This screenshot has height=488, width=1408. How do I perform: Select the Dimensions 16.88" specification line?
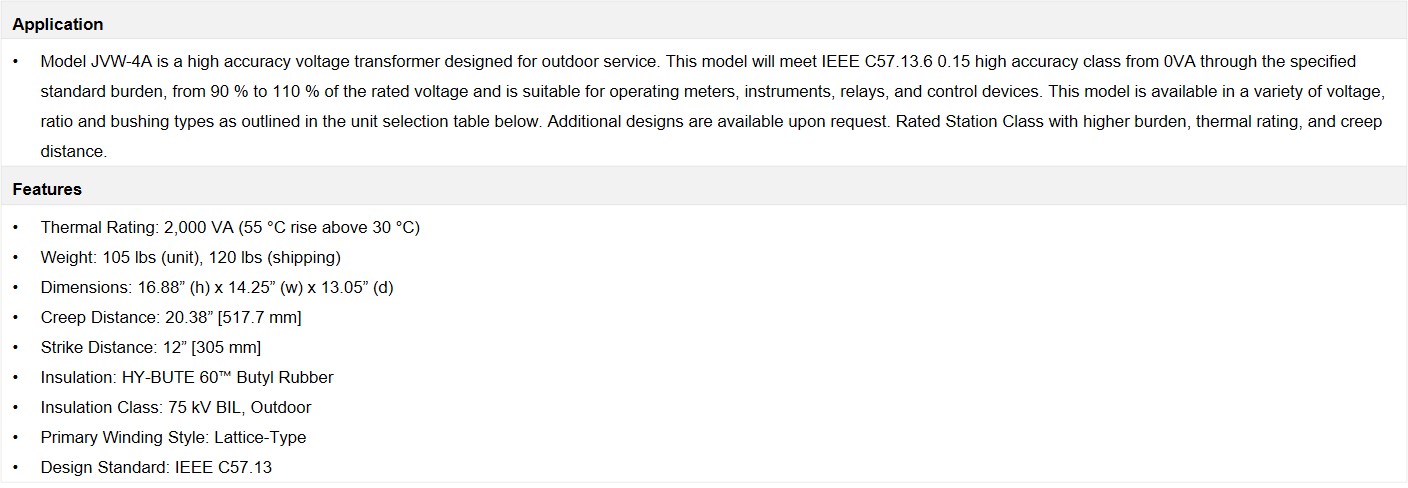coord(217,287)
